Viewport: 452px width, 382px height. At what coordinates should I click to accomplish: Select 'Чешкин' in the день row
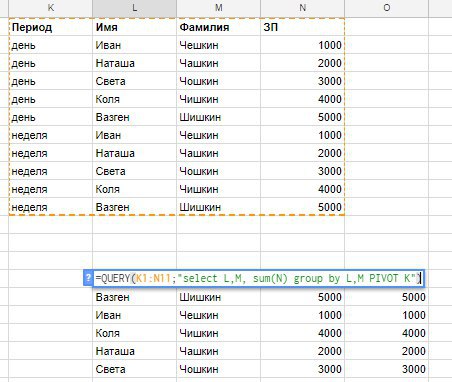coord(219,45)
